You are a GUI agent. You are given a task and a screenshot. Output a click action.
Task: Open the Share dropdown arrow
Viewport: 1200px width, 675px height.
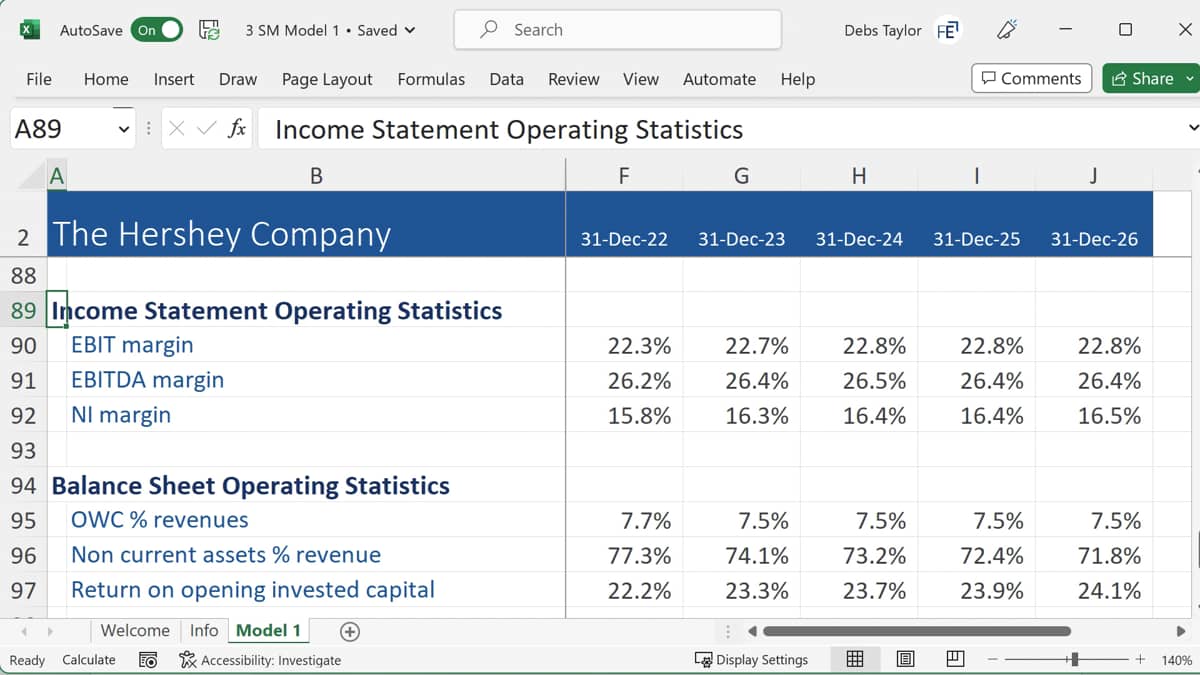pyautogui.click(x=1190, y=78)
